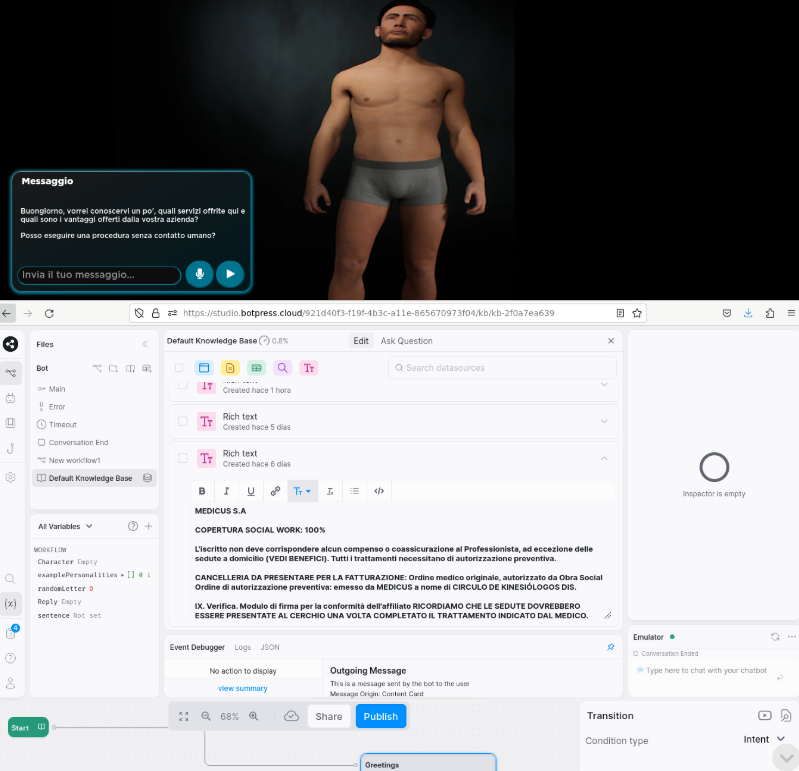
Task: Open the Condition type Intent dropdown
Action: (x=763, y=739)
